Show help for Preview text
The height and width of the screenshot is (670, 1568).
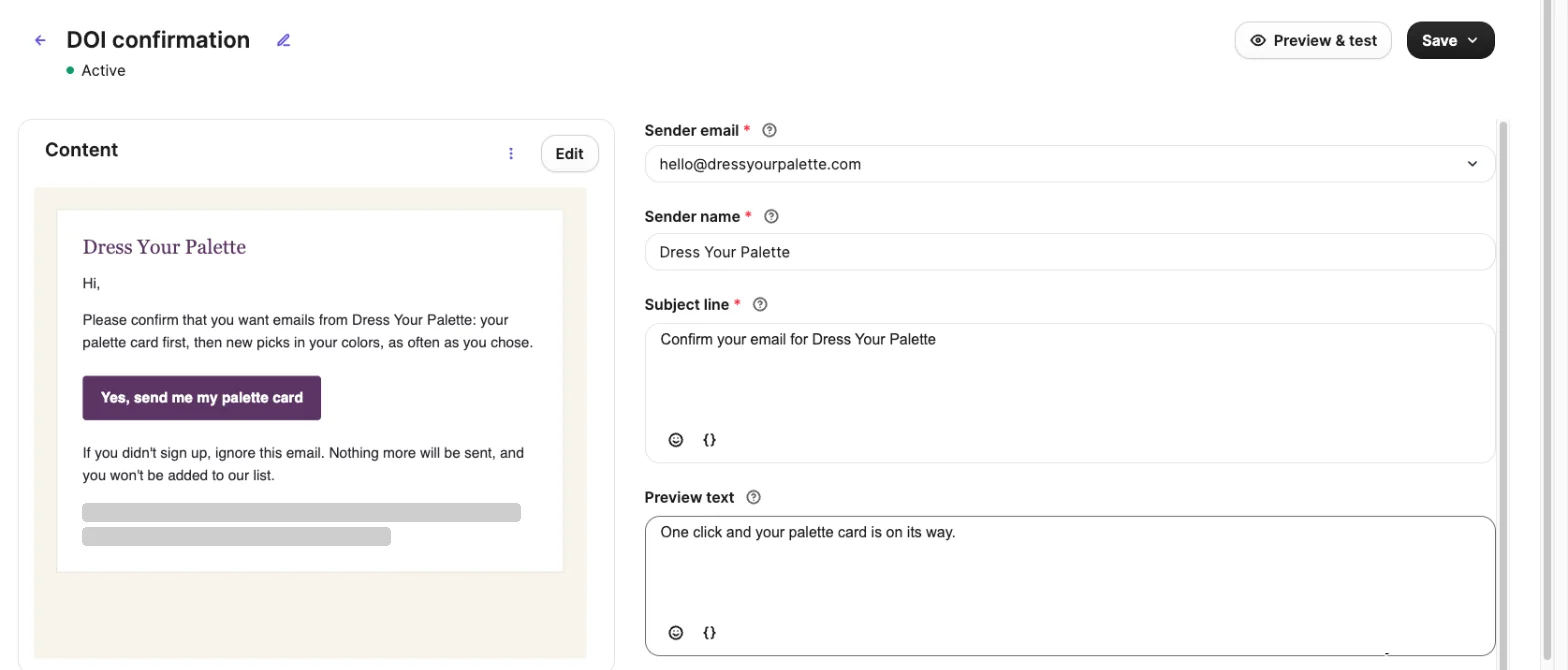click(754, 497)
